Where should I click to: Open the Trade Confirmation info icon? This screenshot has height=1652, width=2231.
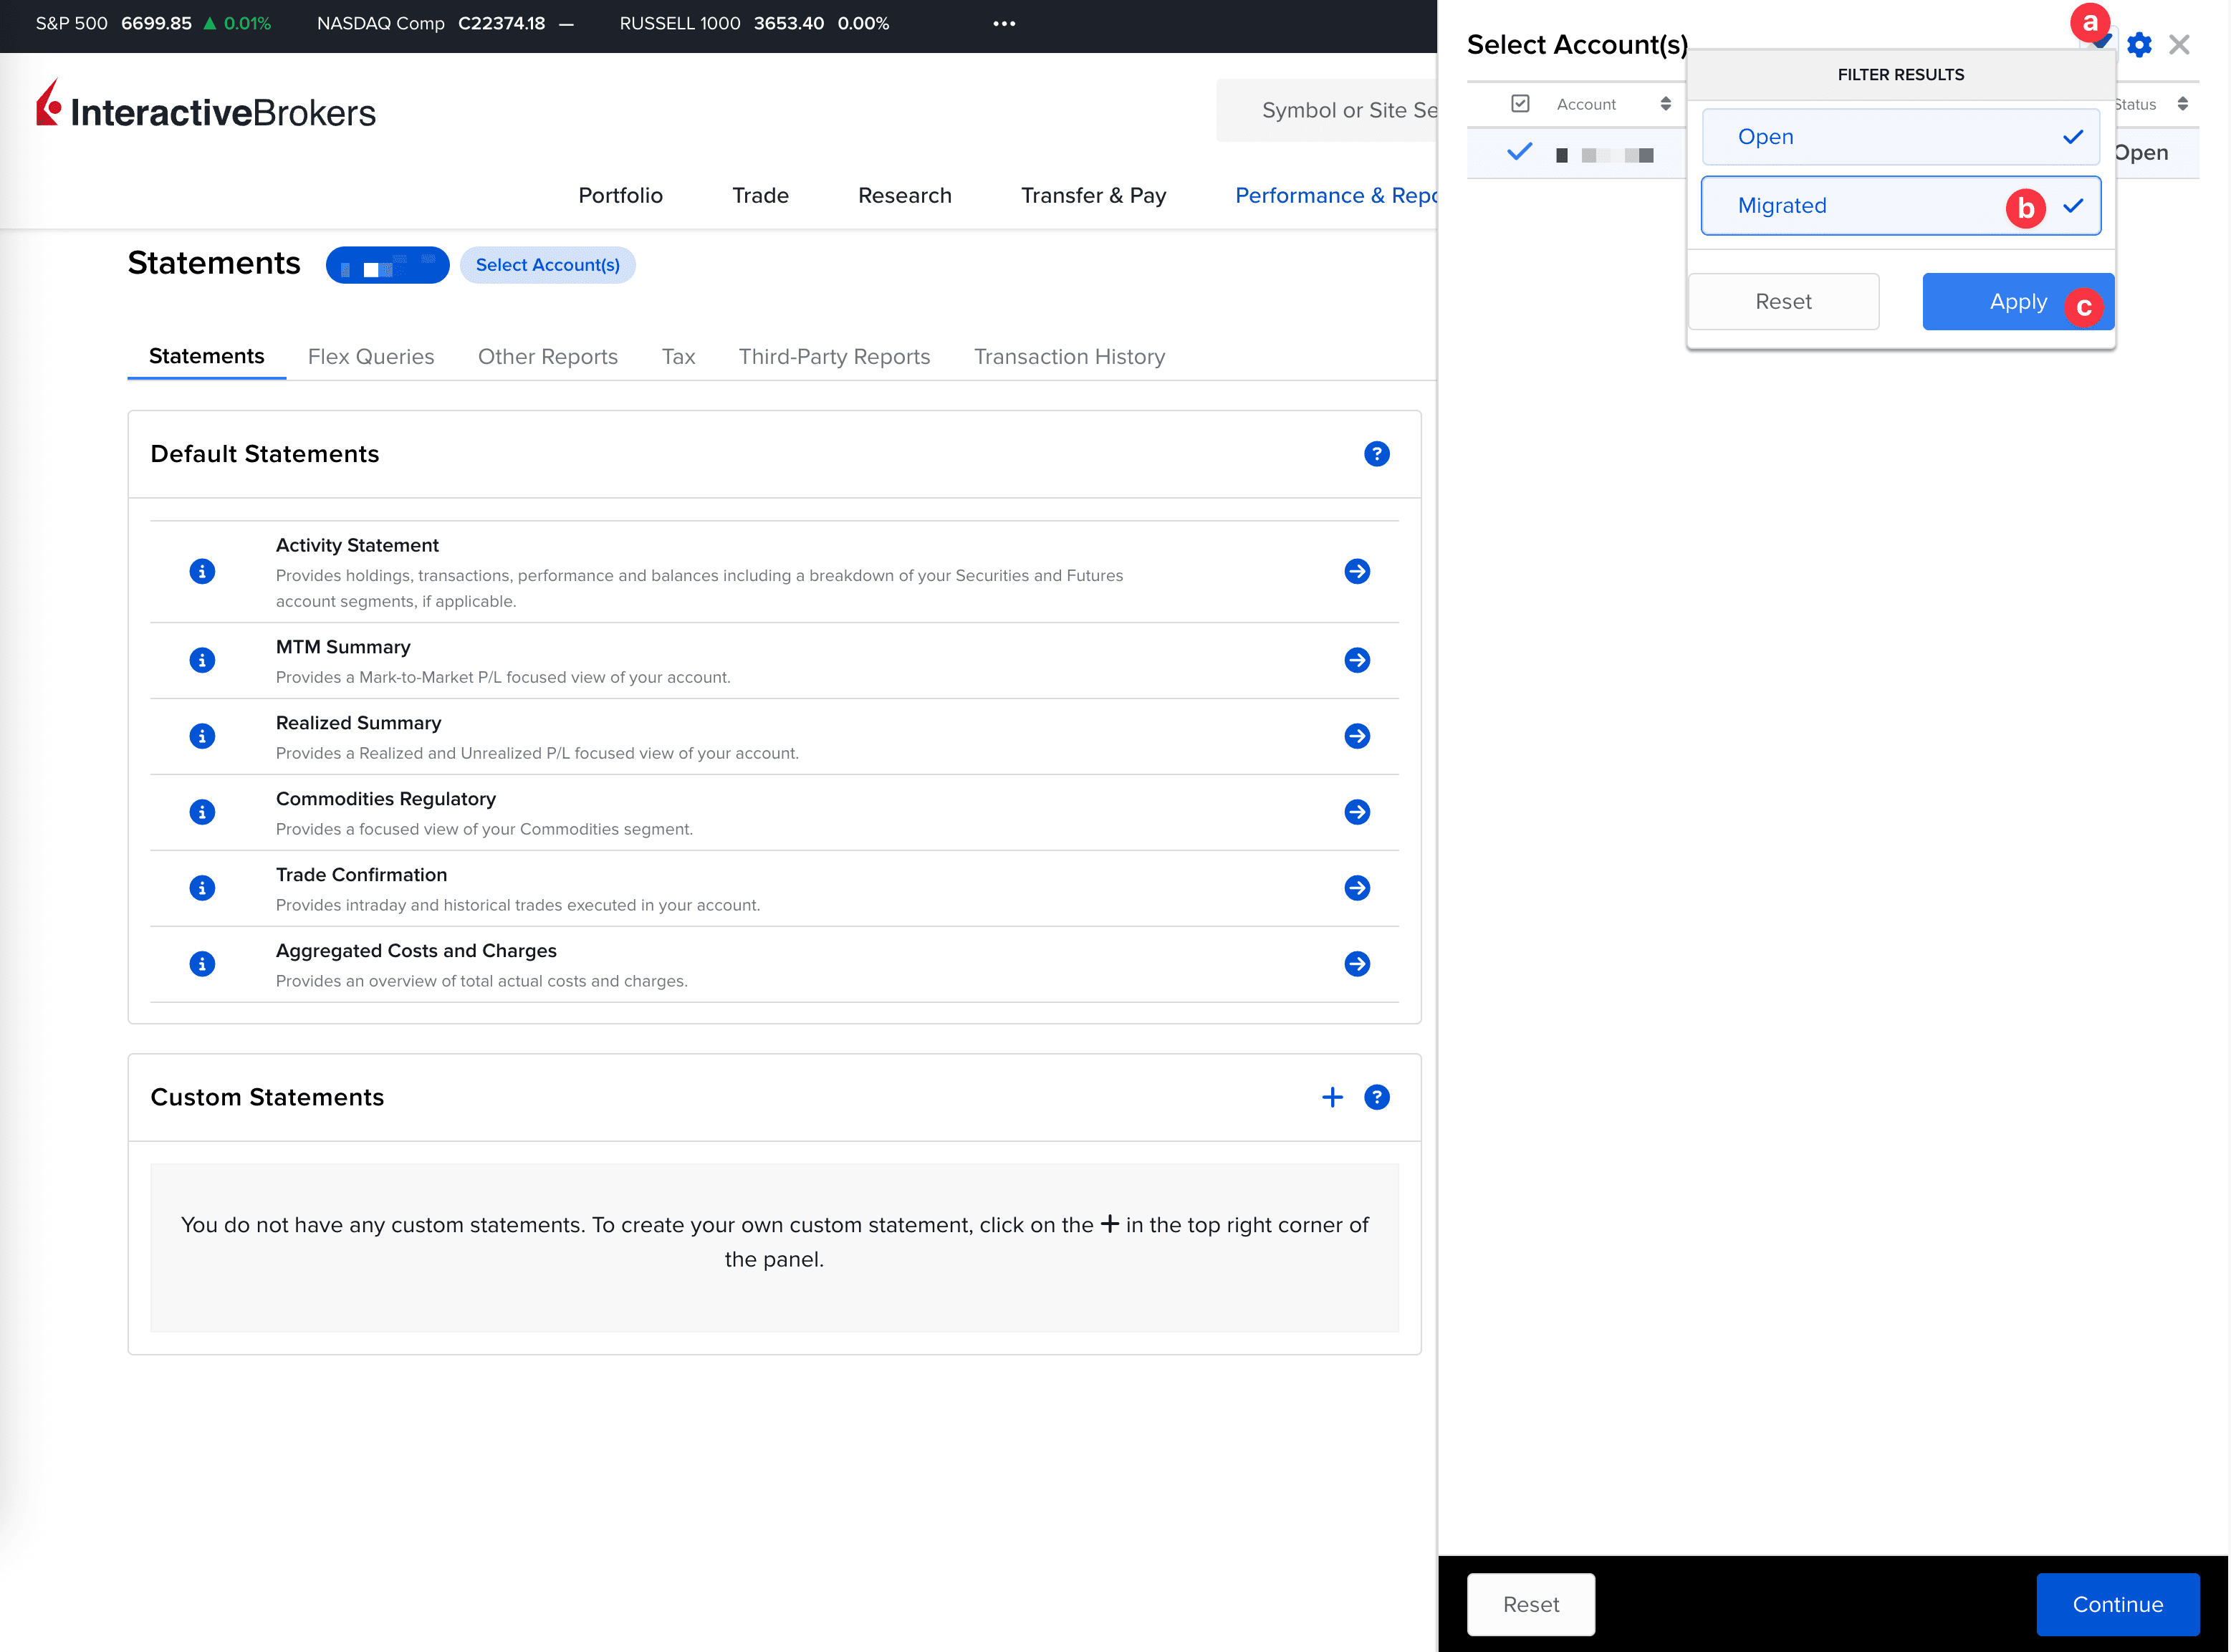tap(202, 888)
